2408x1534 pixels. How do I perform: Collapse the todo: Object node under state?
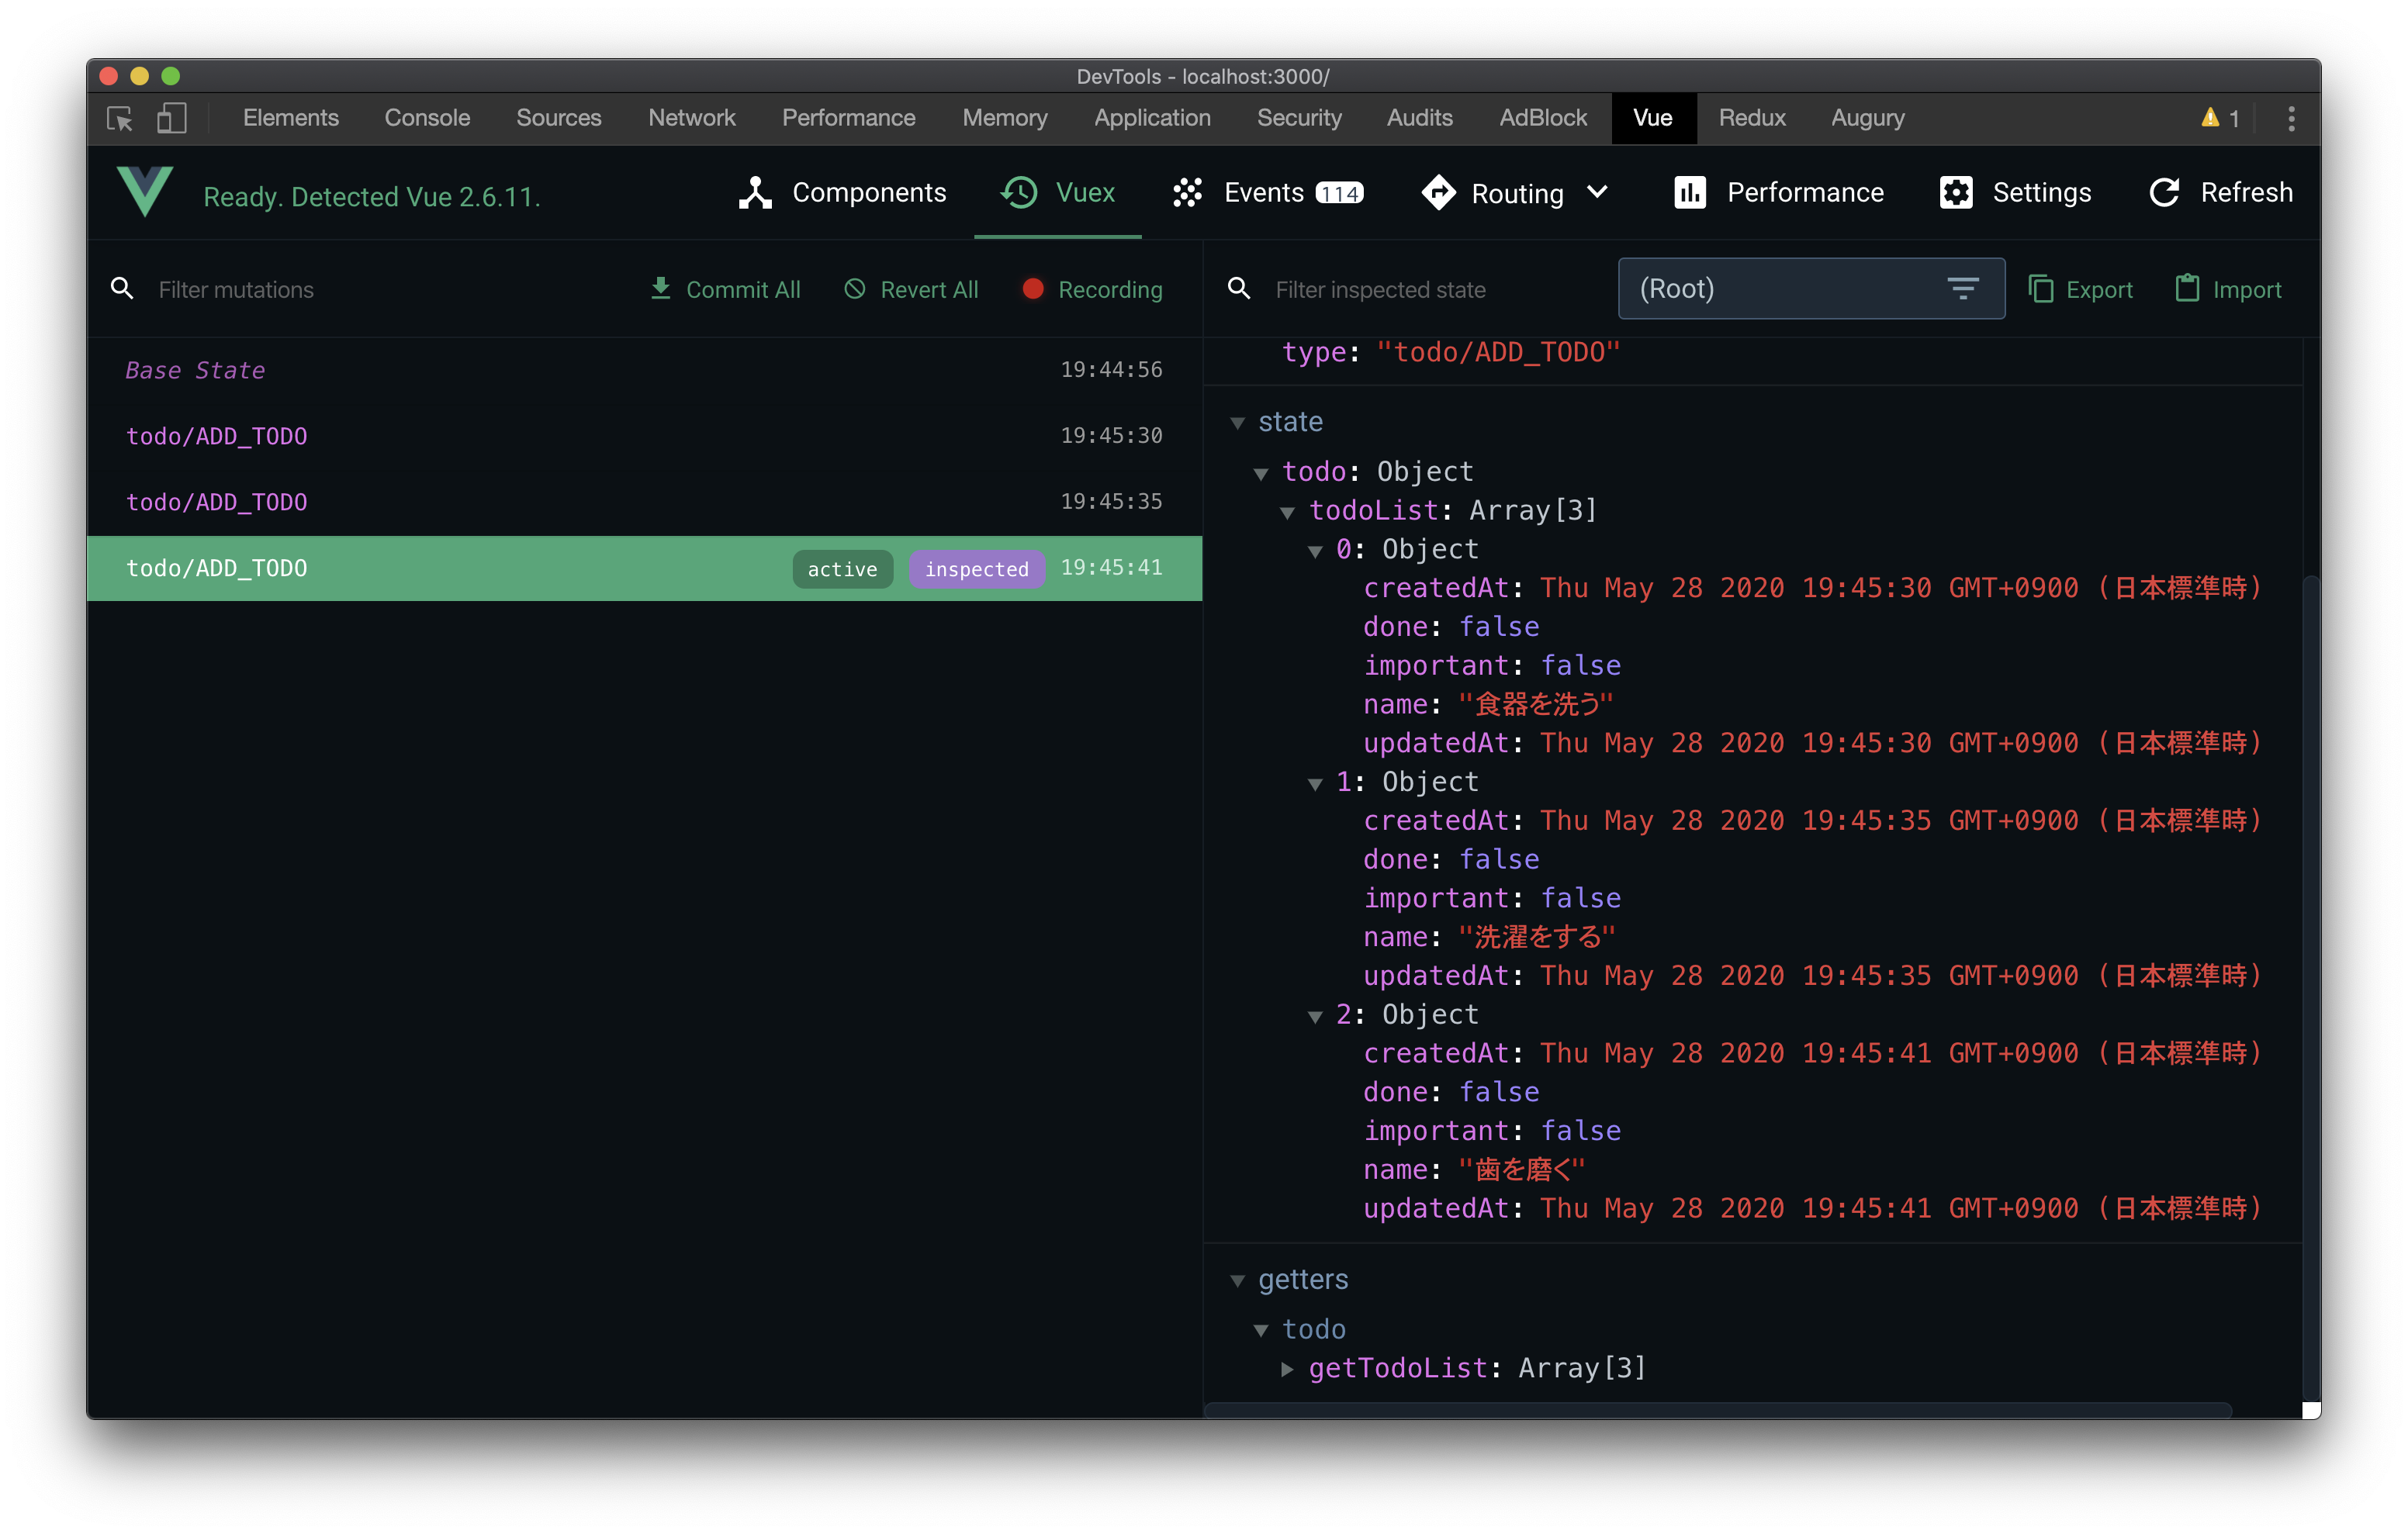point(1261,473)
